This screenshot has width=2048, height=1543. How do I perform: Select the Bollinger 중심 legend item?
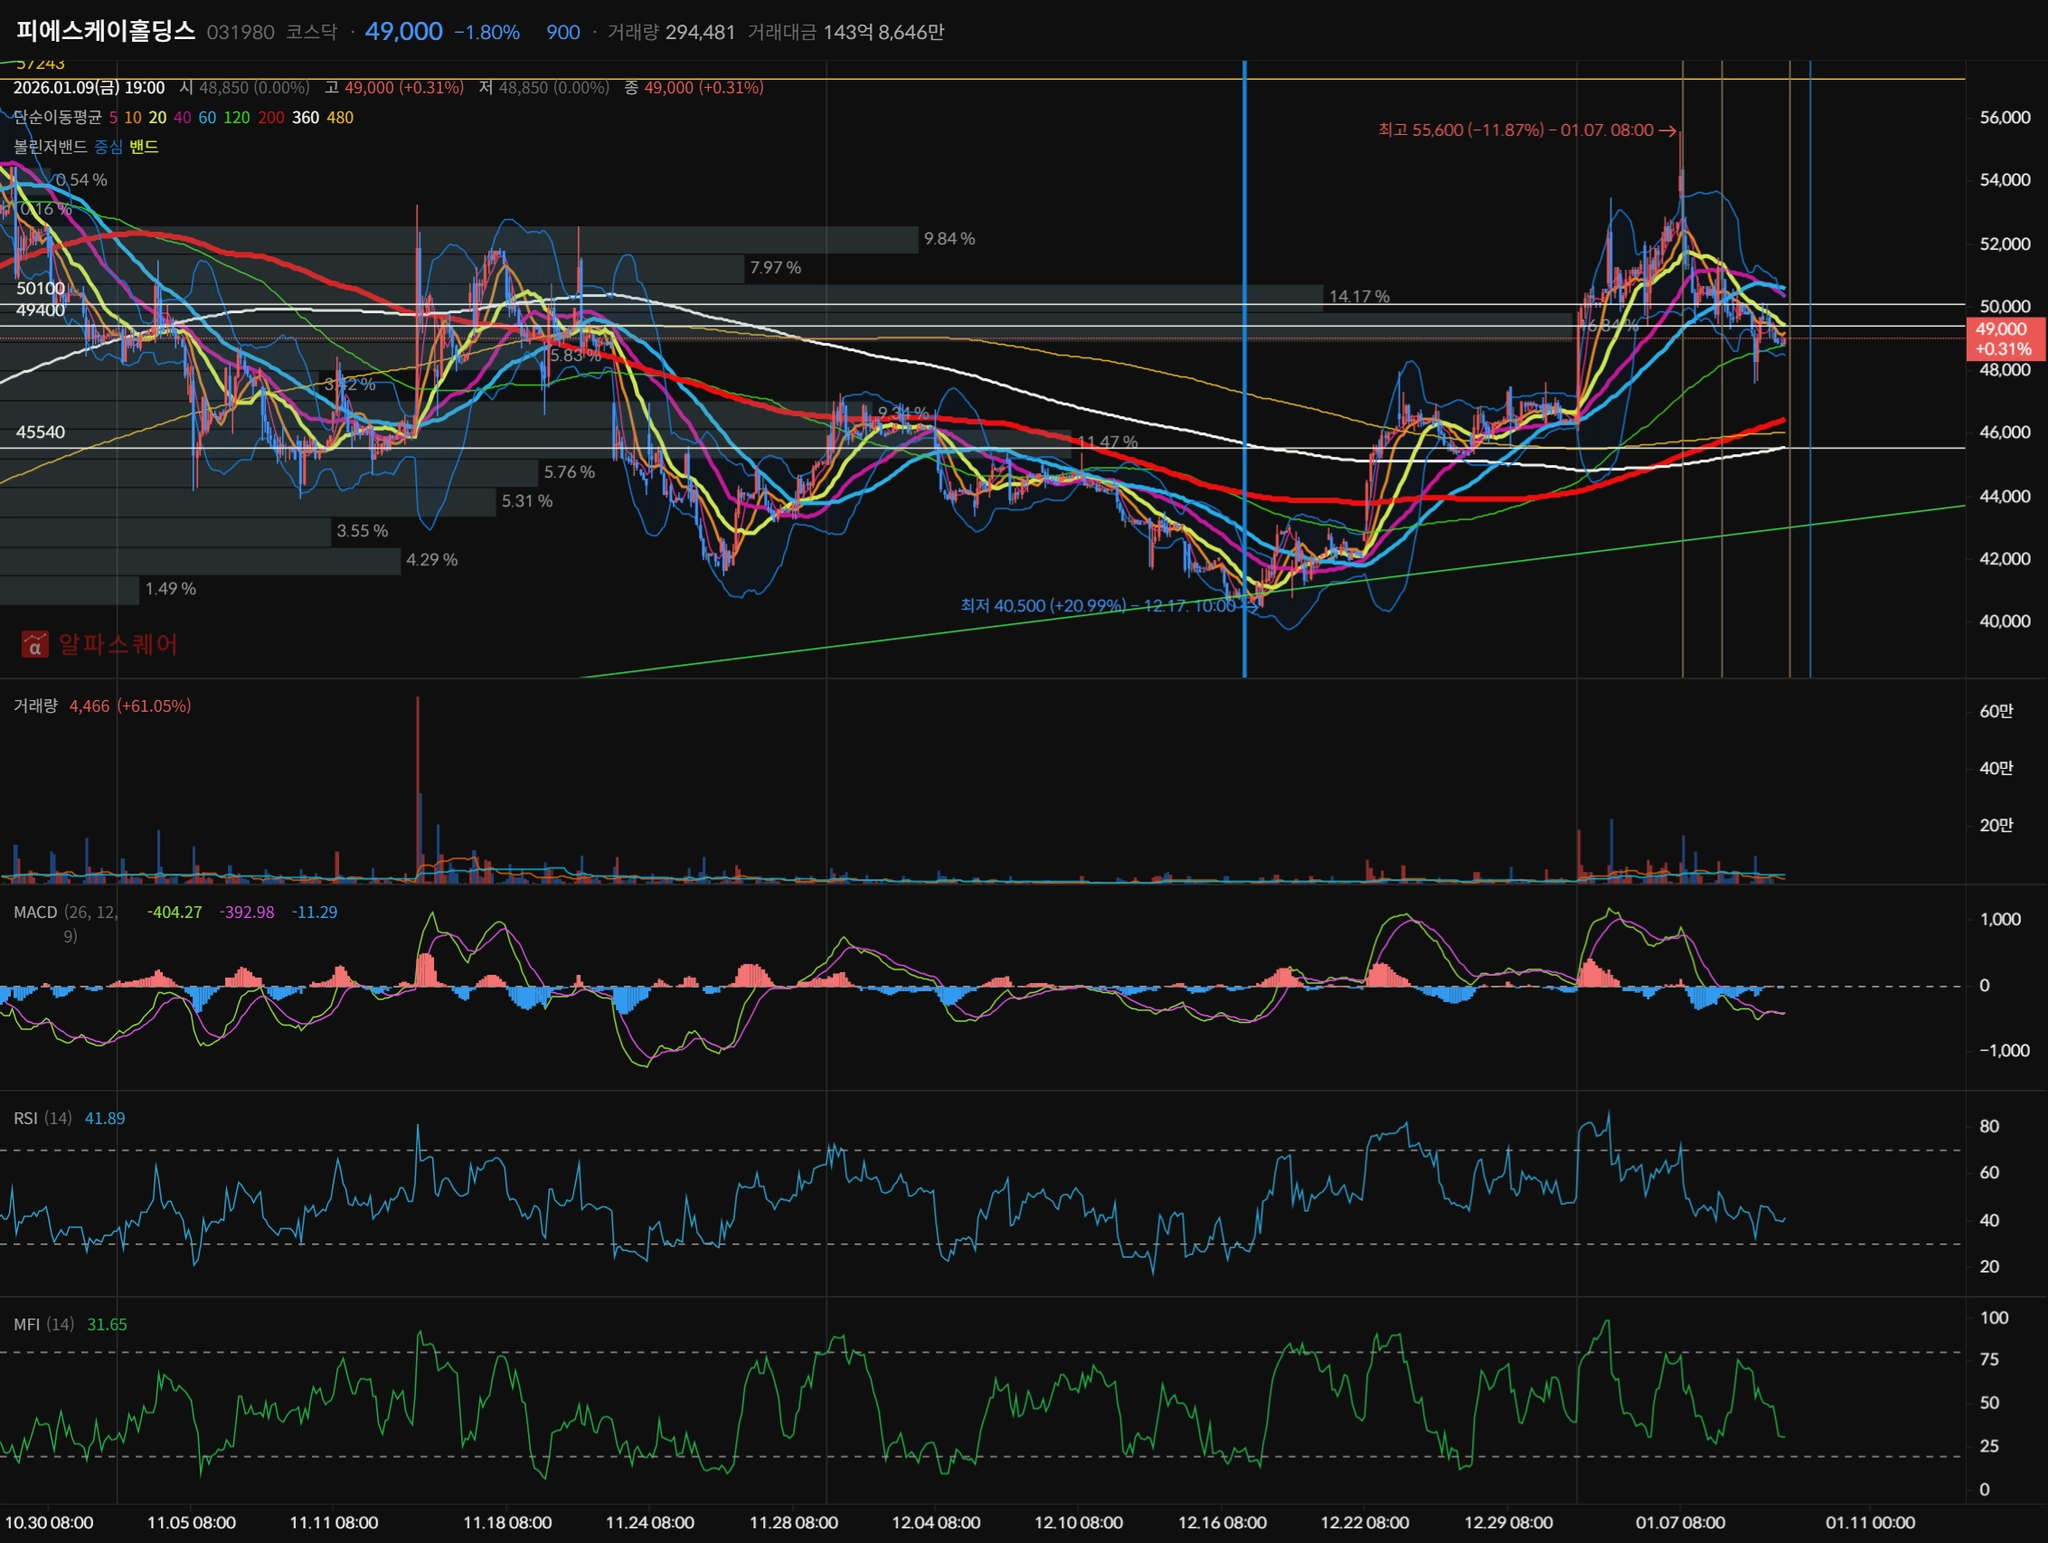click(x=108, y=147)
